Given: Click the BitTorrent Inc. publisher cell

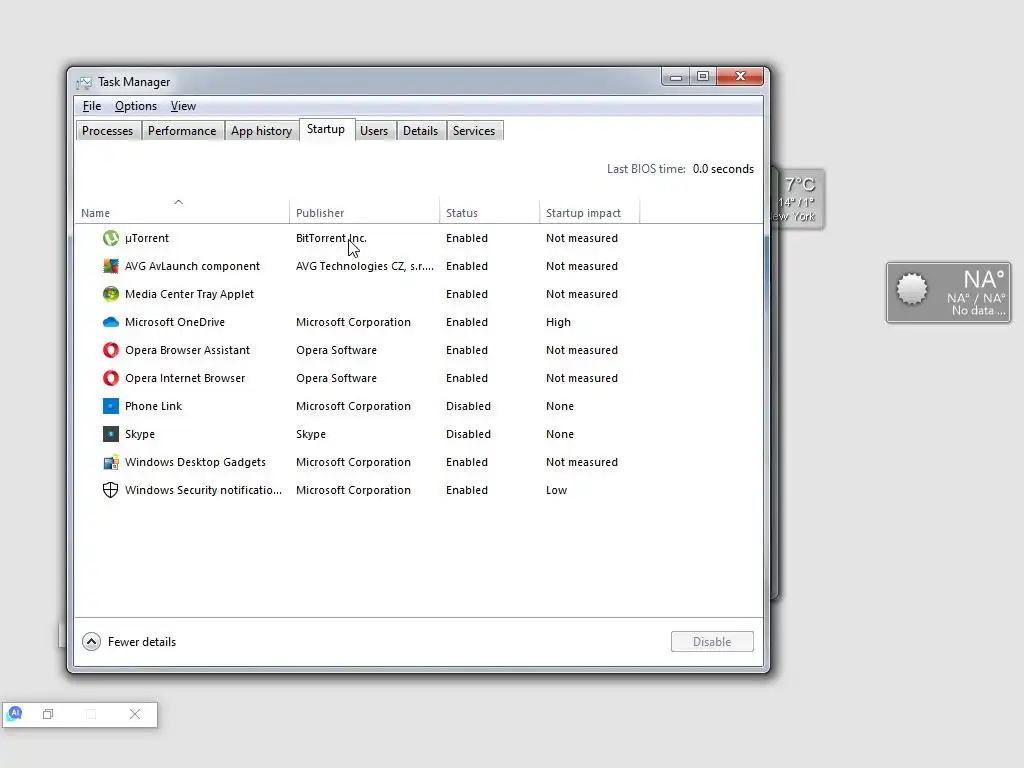Looking at the screenshot, I should click(x=331, y=238).
